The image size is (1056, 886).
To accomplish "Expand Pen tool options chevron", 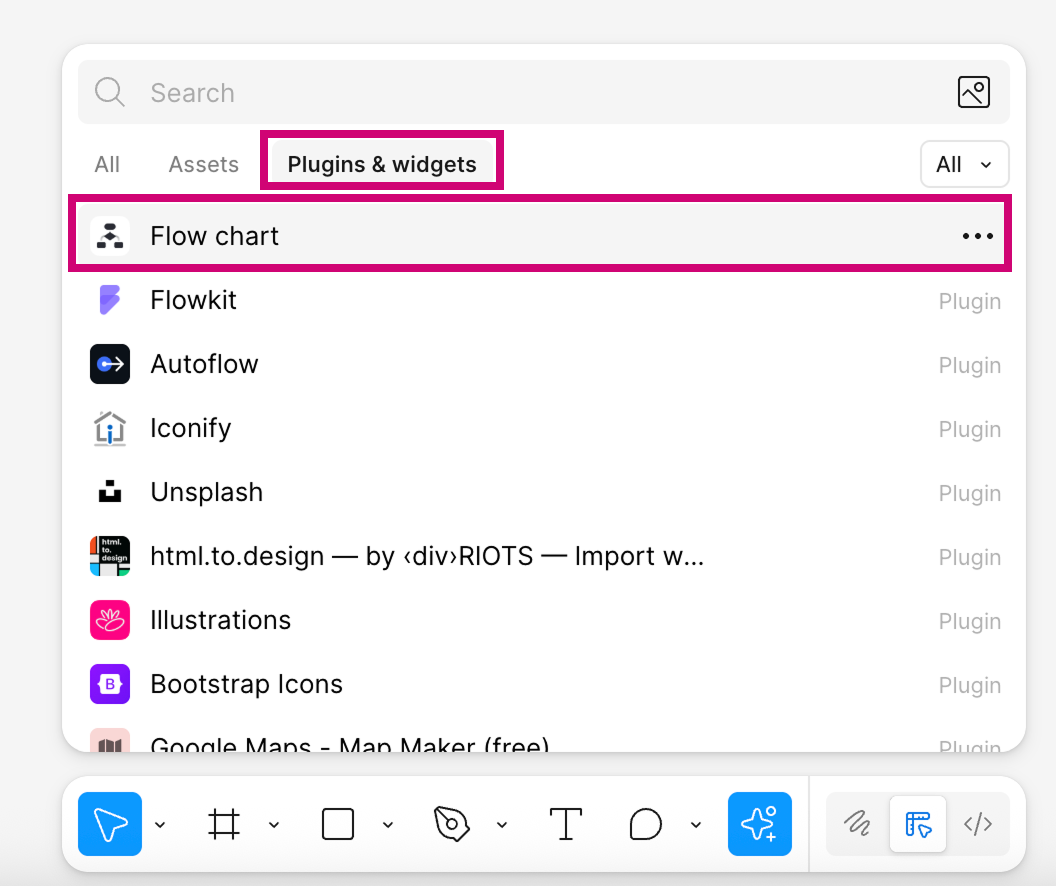I will [x=502, y=825].
